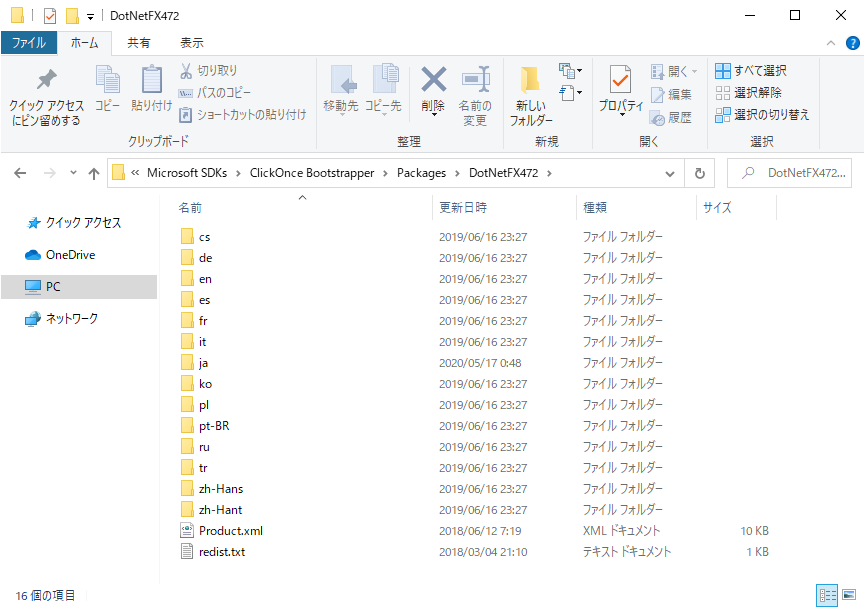Select Network (ネットワーク) in navigation pane
This screenshot has width=865, height=608.
coord(62,319)
